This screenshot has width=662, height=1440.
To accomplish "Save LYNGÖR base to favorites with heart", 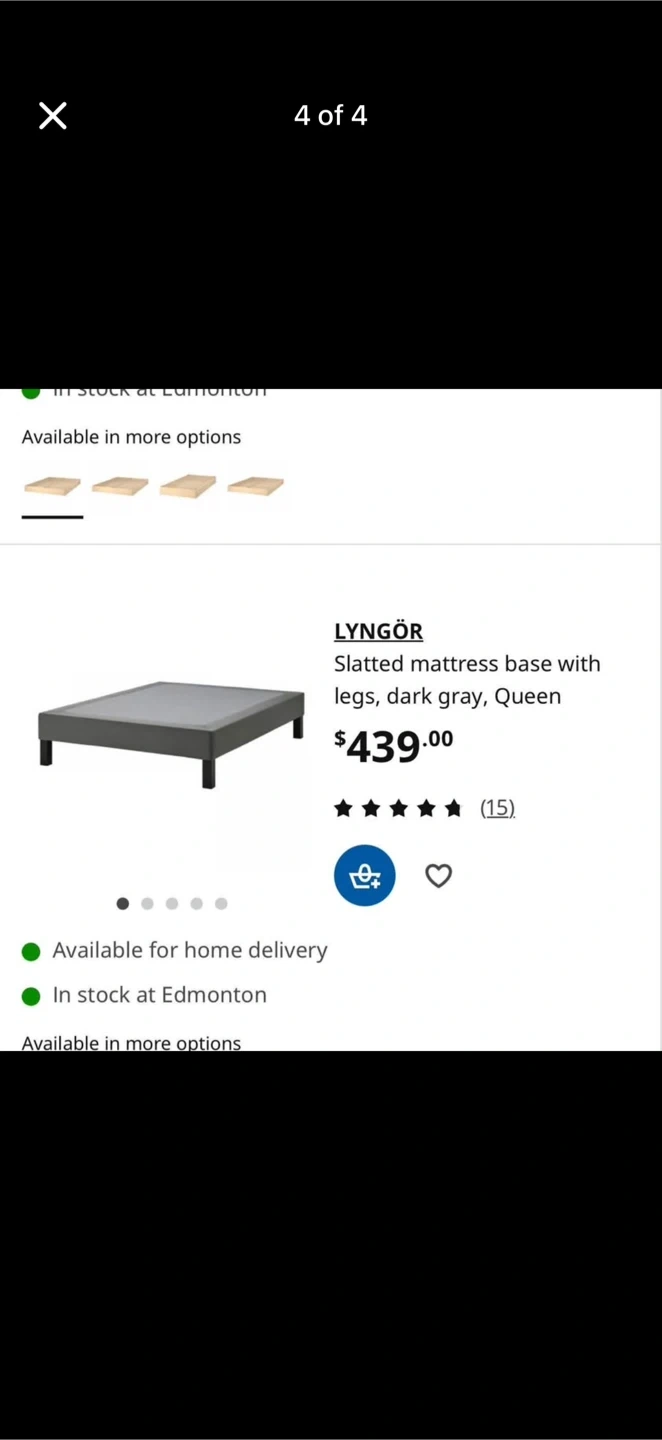I will tap(438, 876).
